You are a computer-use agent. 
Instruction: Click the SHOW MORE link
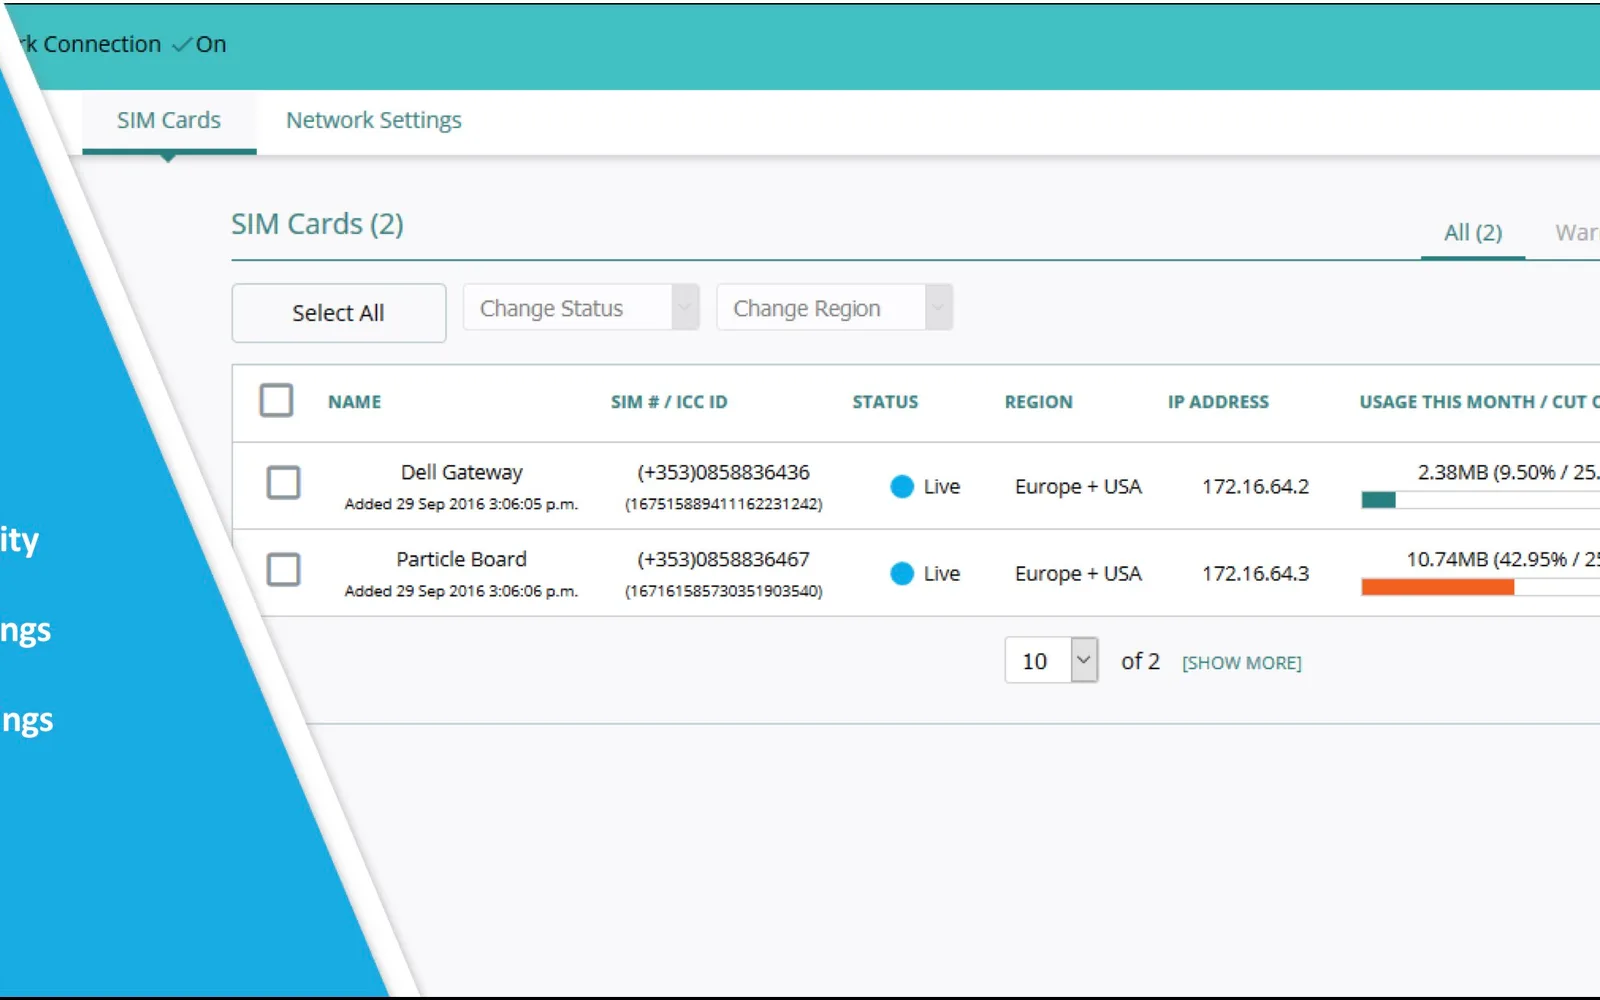(x=1241, y=663)
